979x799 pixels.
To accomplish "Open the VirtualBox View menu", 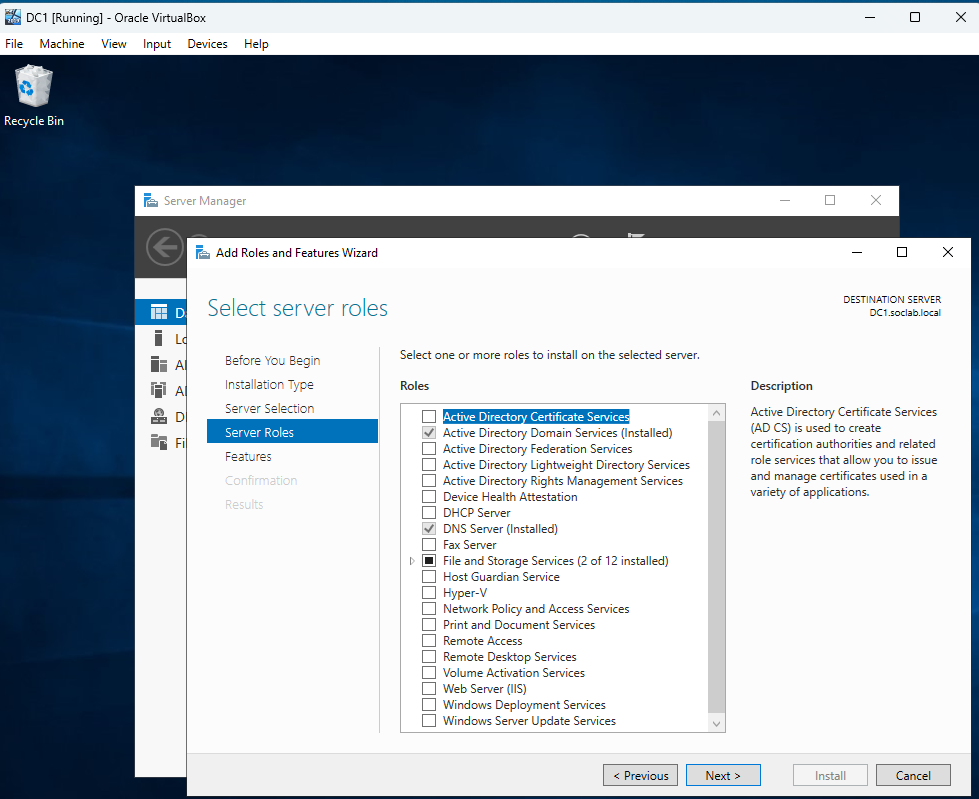I will pyautogui.click(x=114, y=44).
